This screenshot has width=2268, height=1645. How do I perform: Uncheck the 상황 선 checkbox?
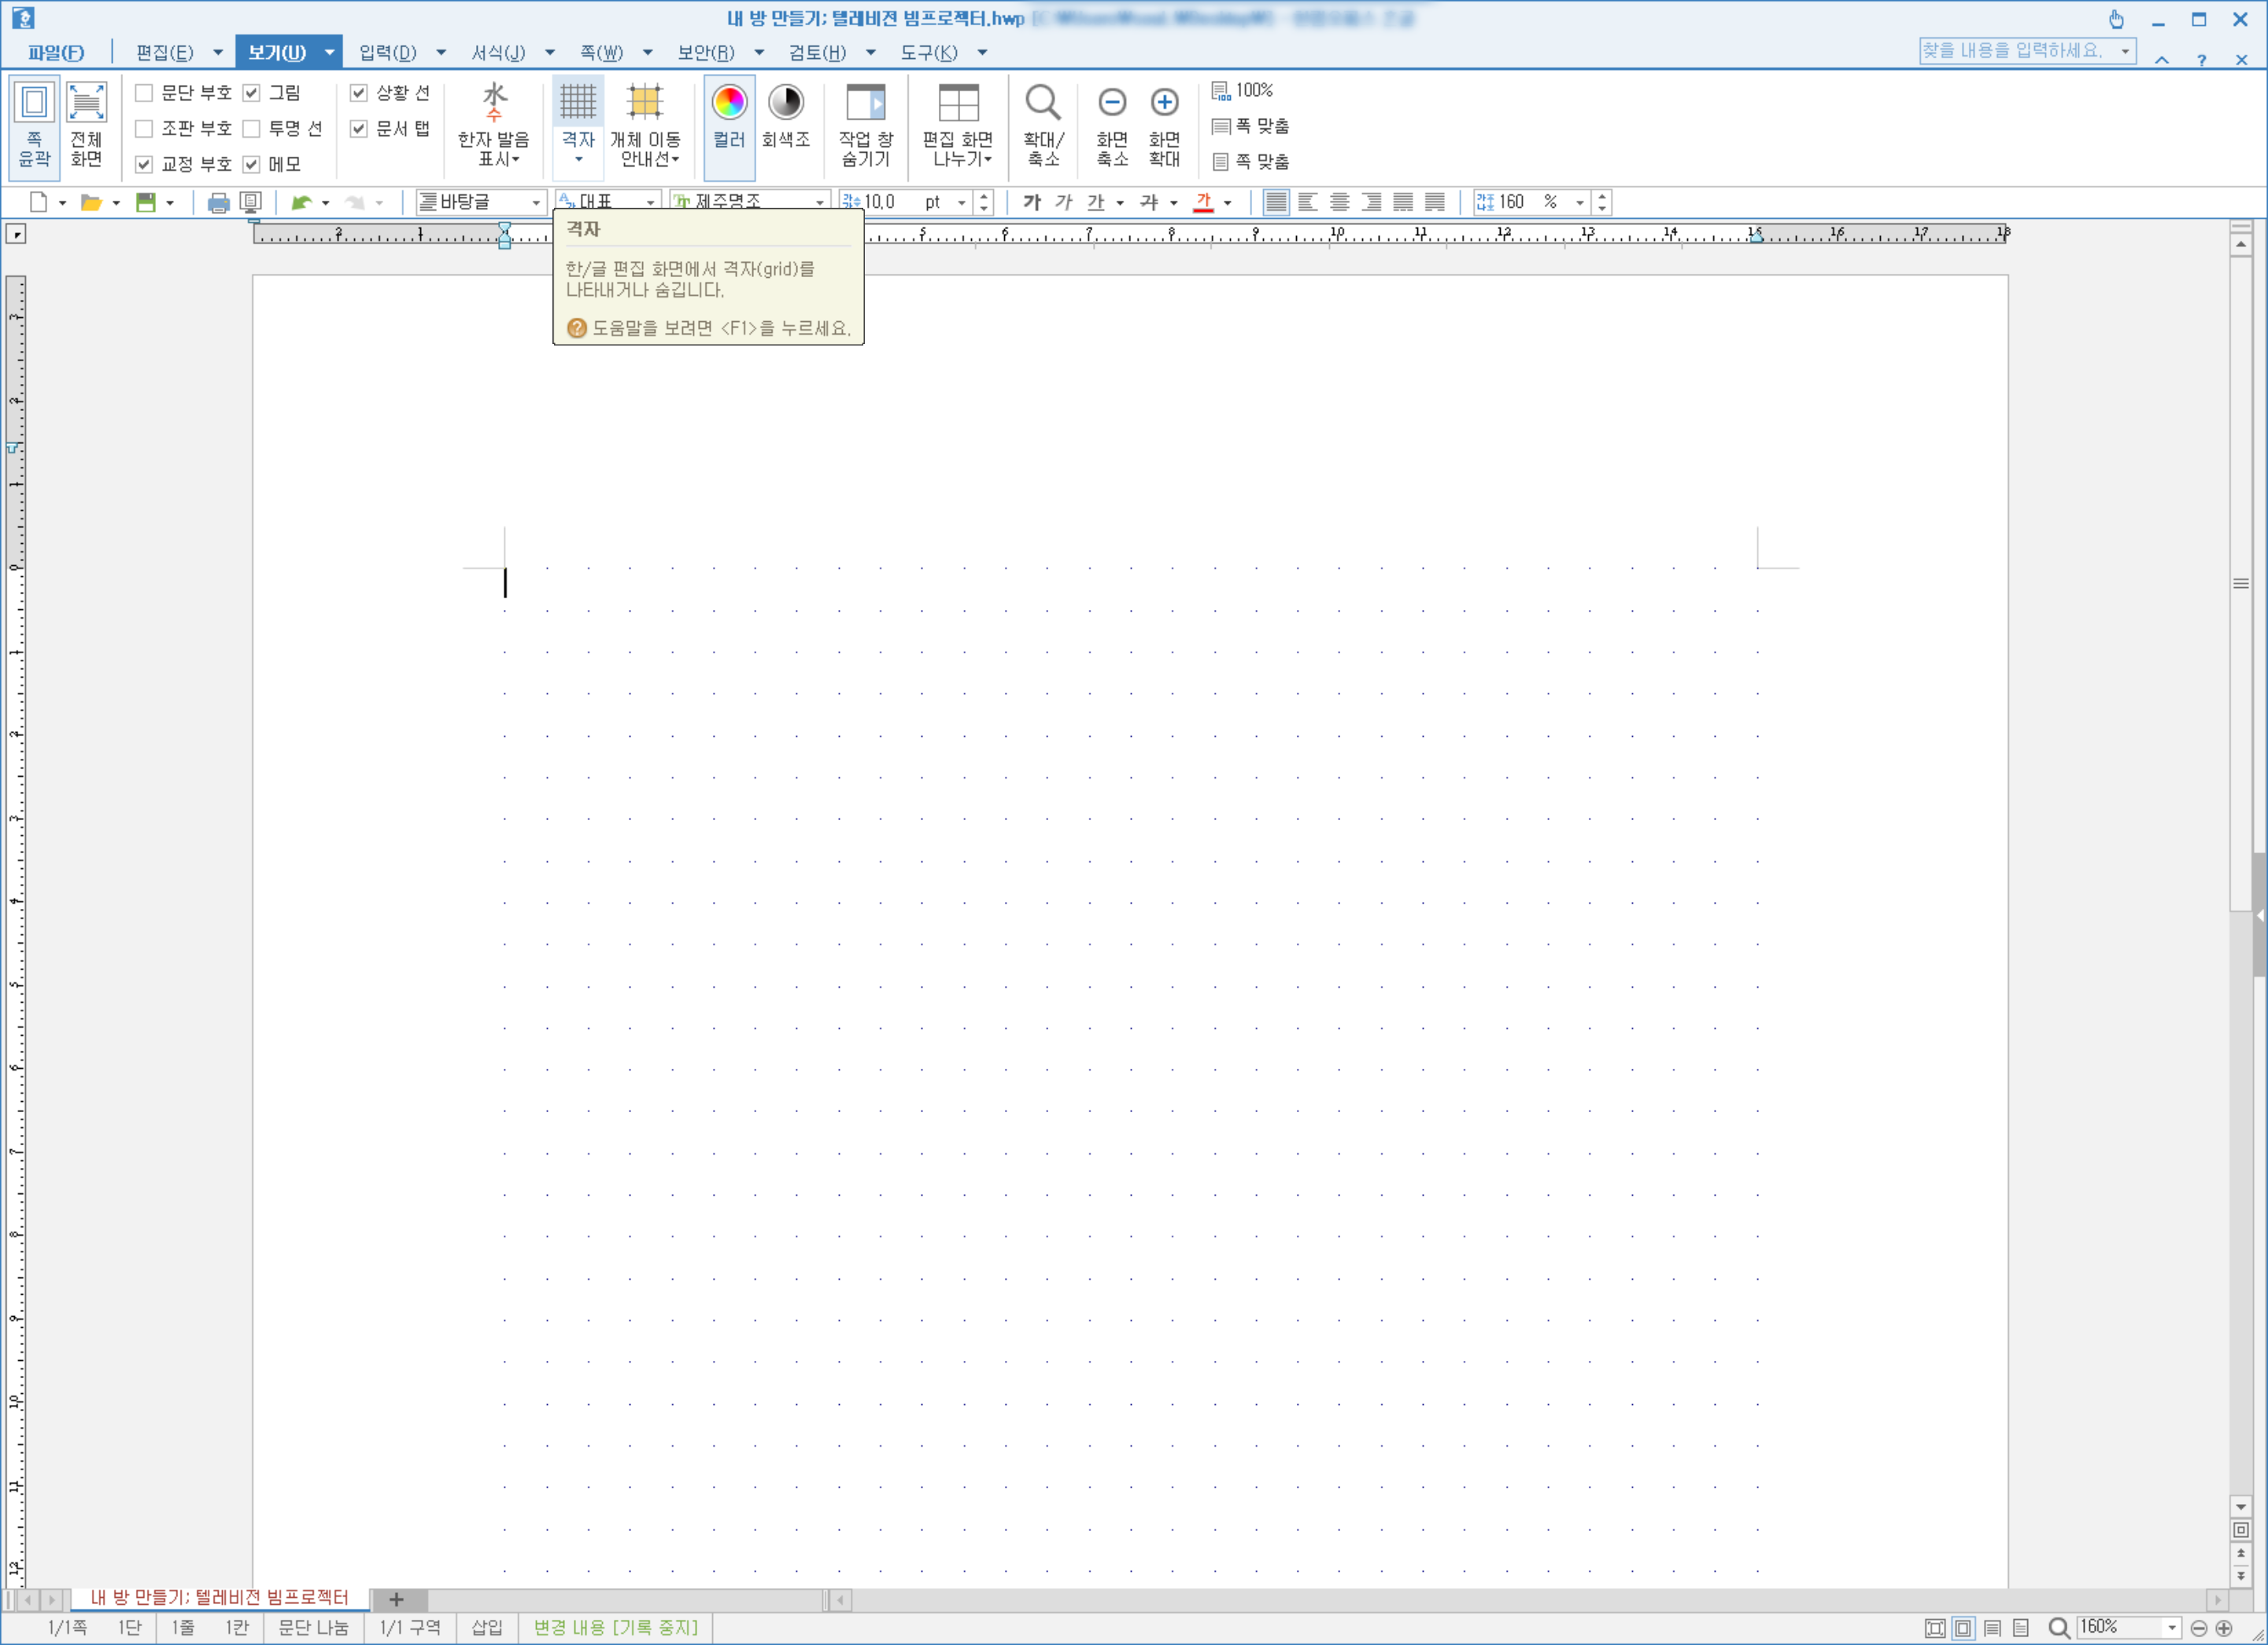(x=359, y=93)
